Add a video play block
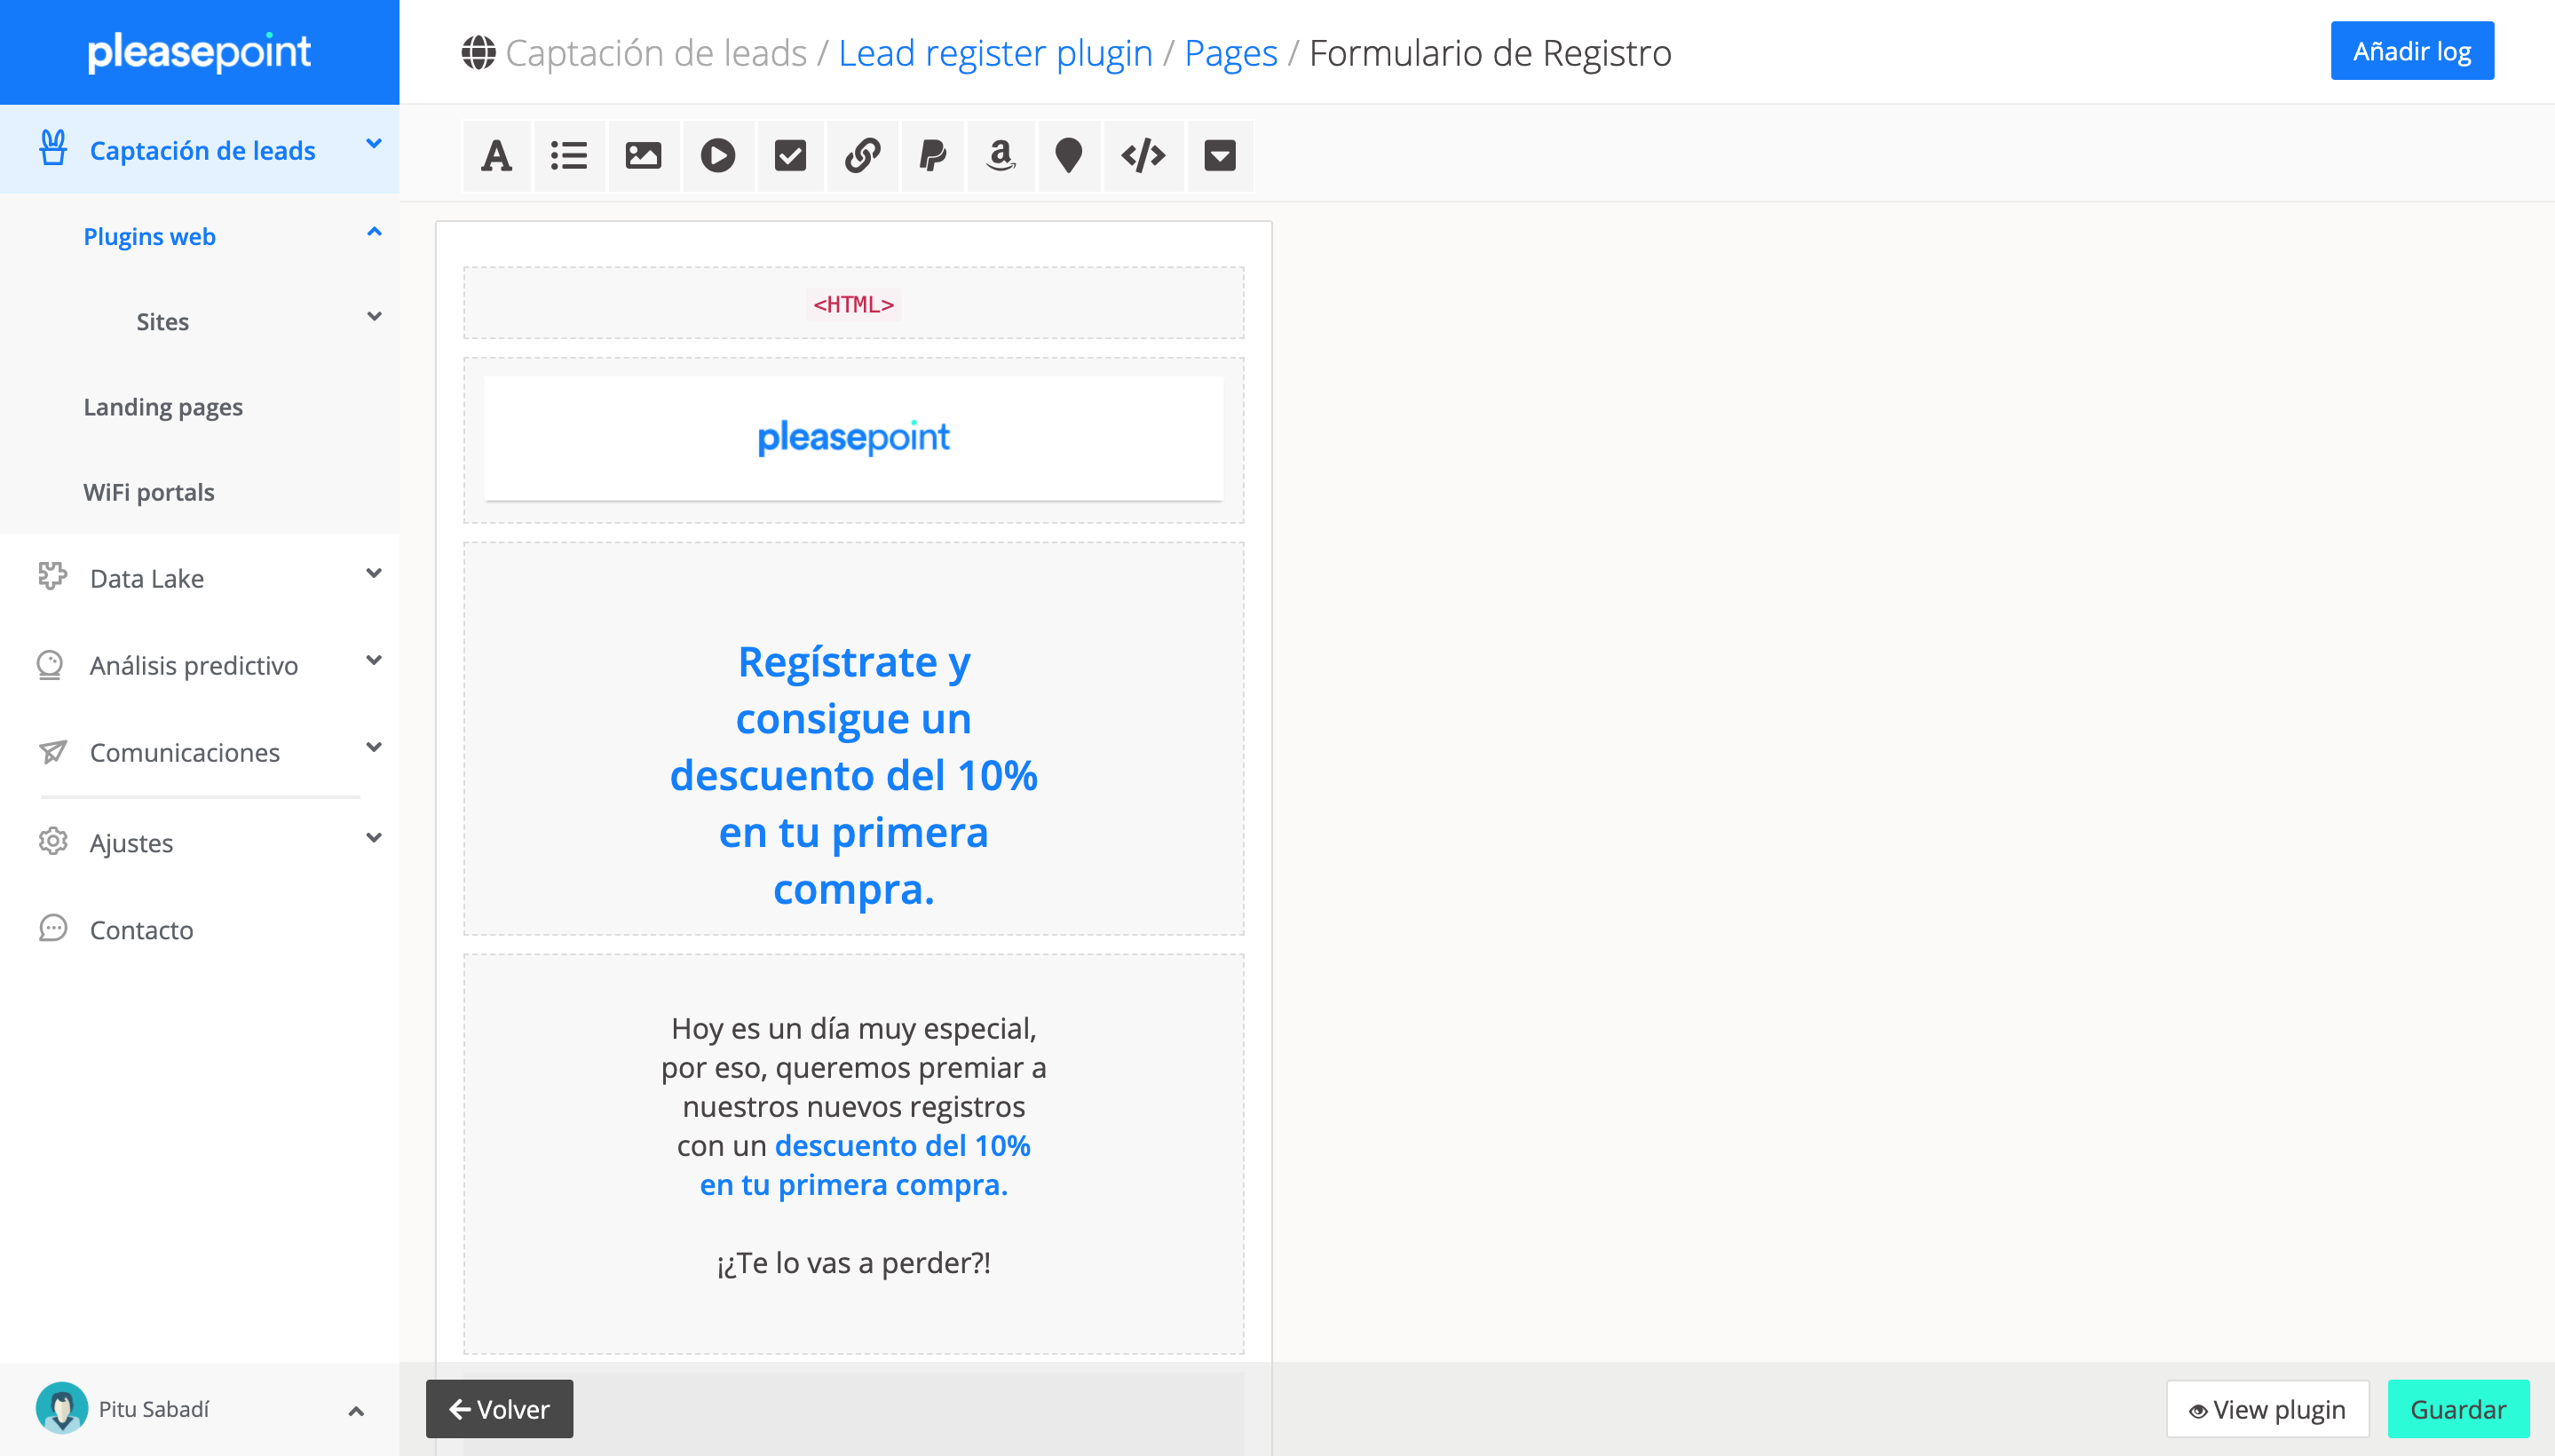 pos(717,156)
